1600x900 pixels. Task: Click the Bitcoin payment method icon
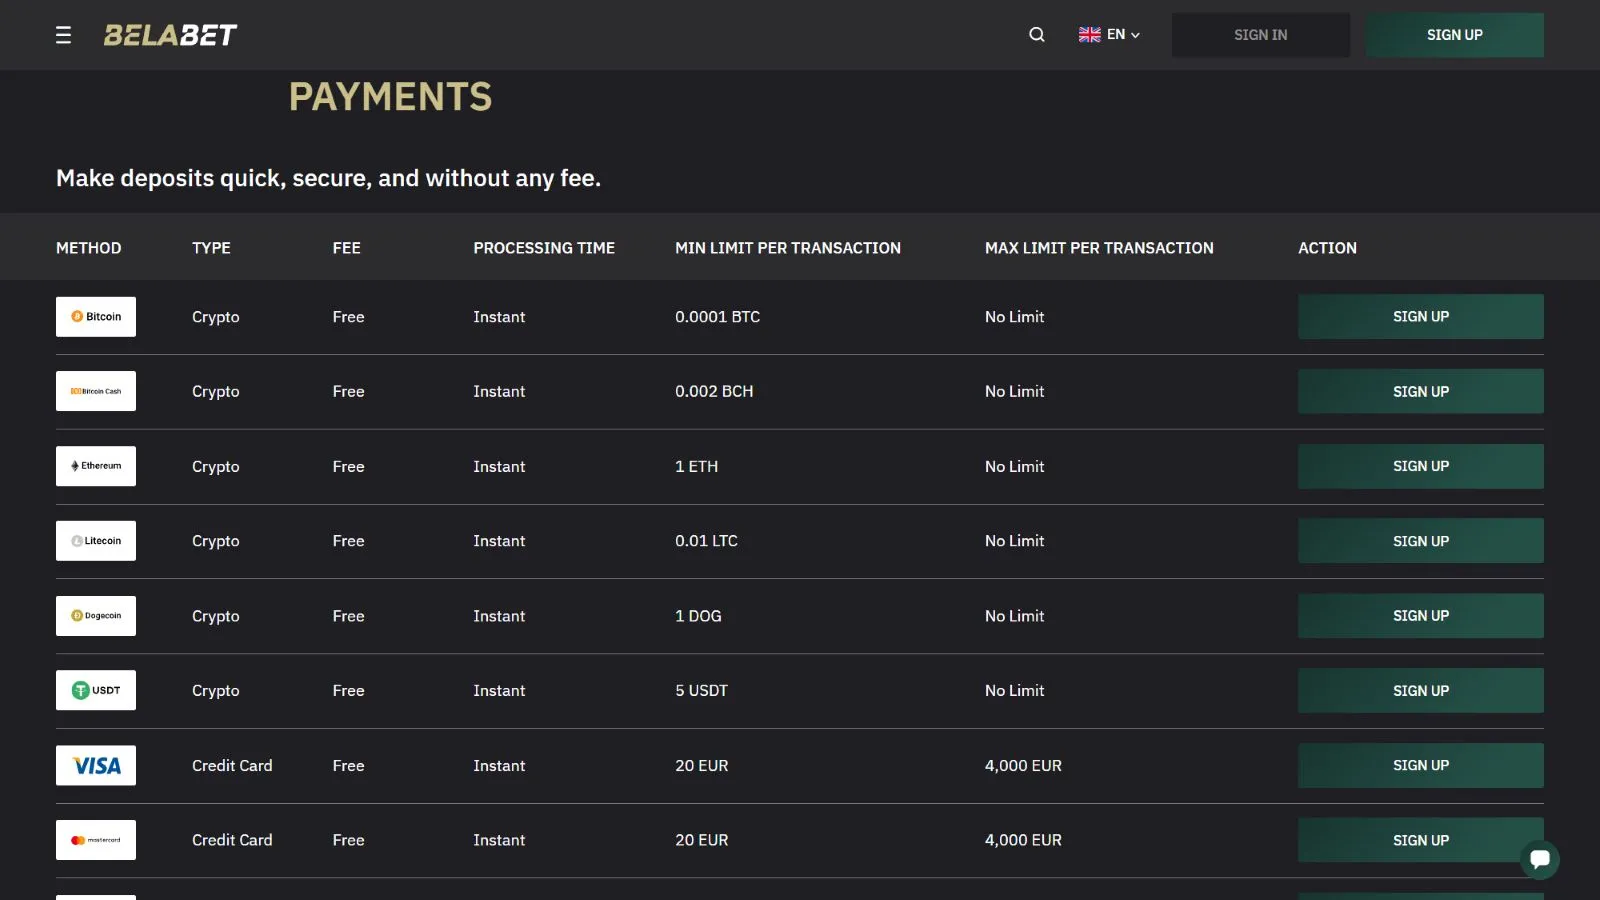(x=96, y=317)
